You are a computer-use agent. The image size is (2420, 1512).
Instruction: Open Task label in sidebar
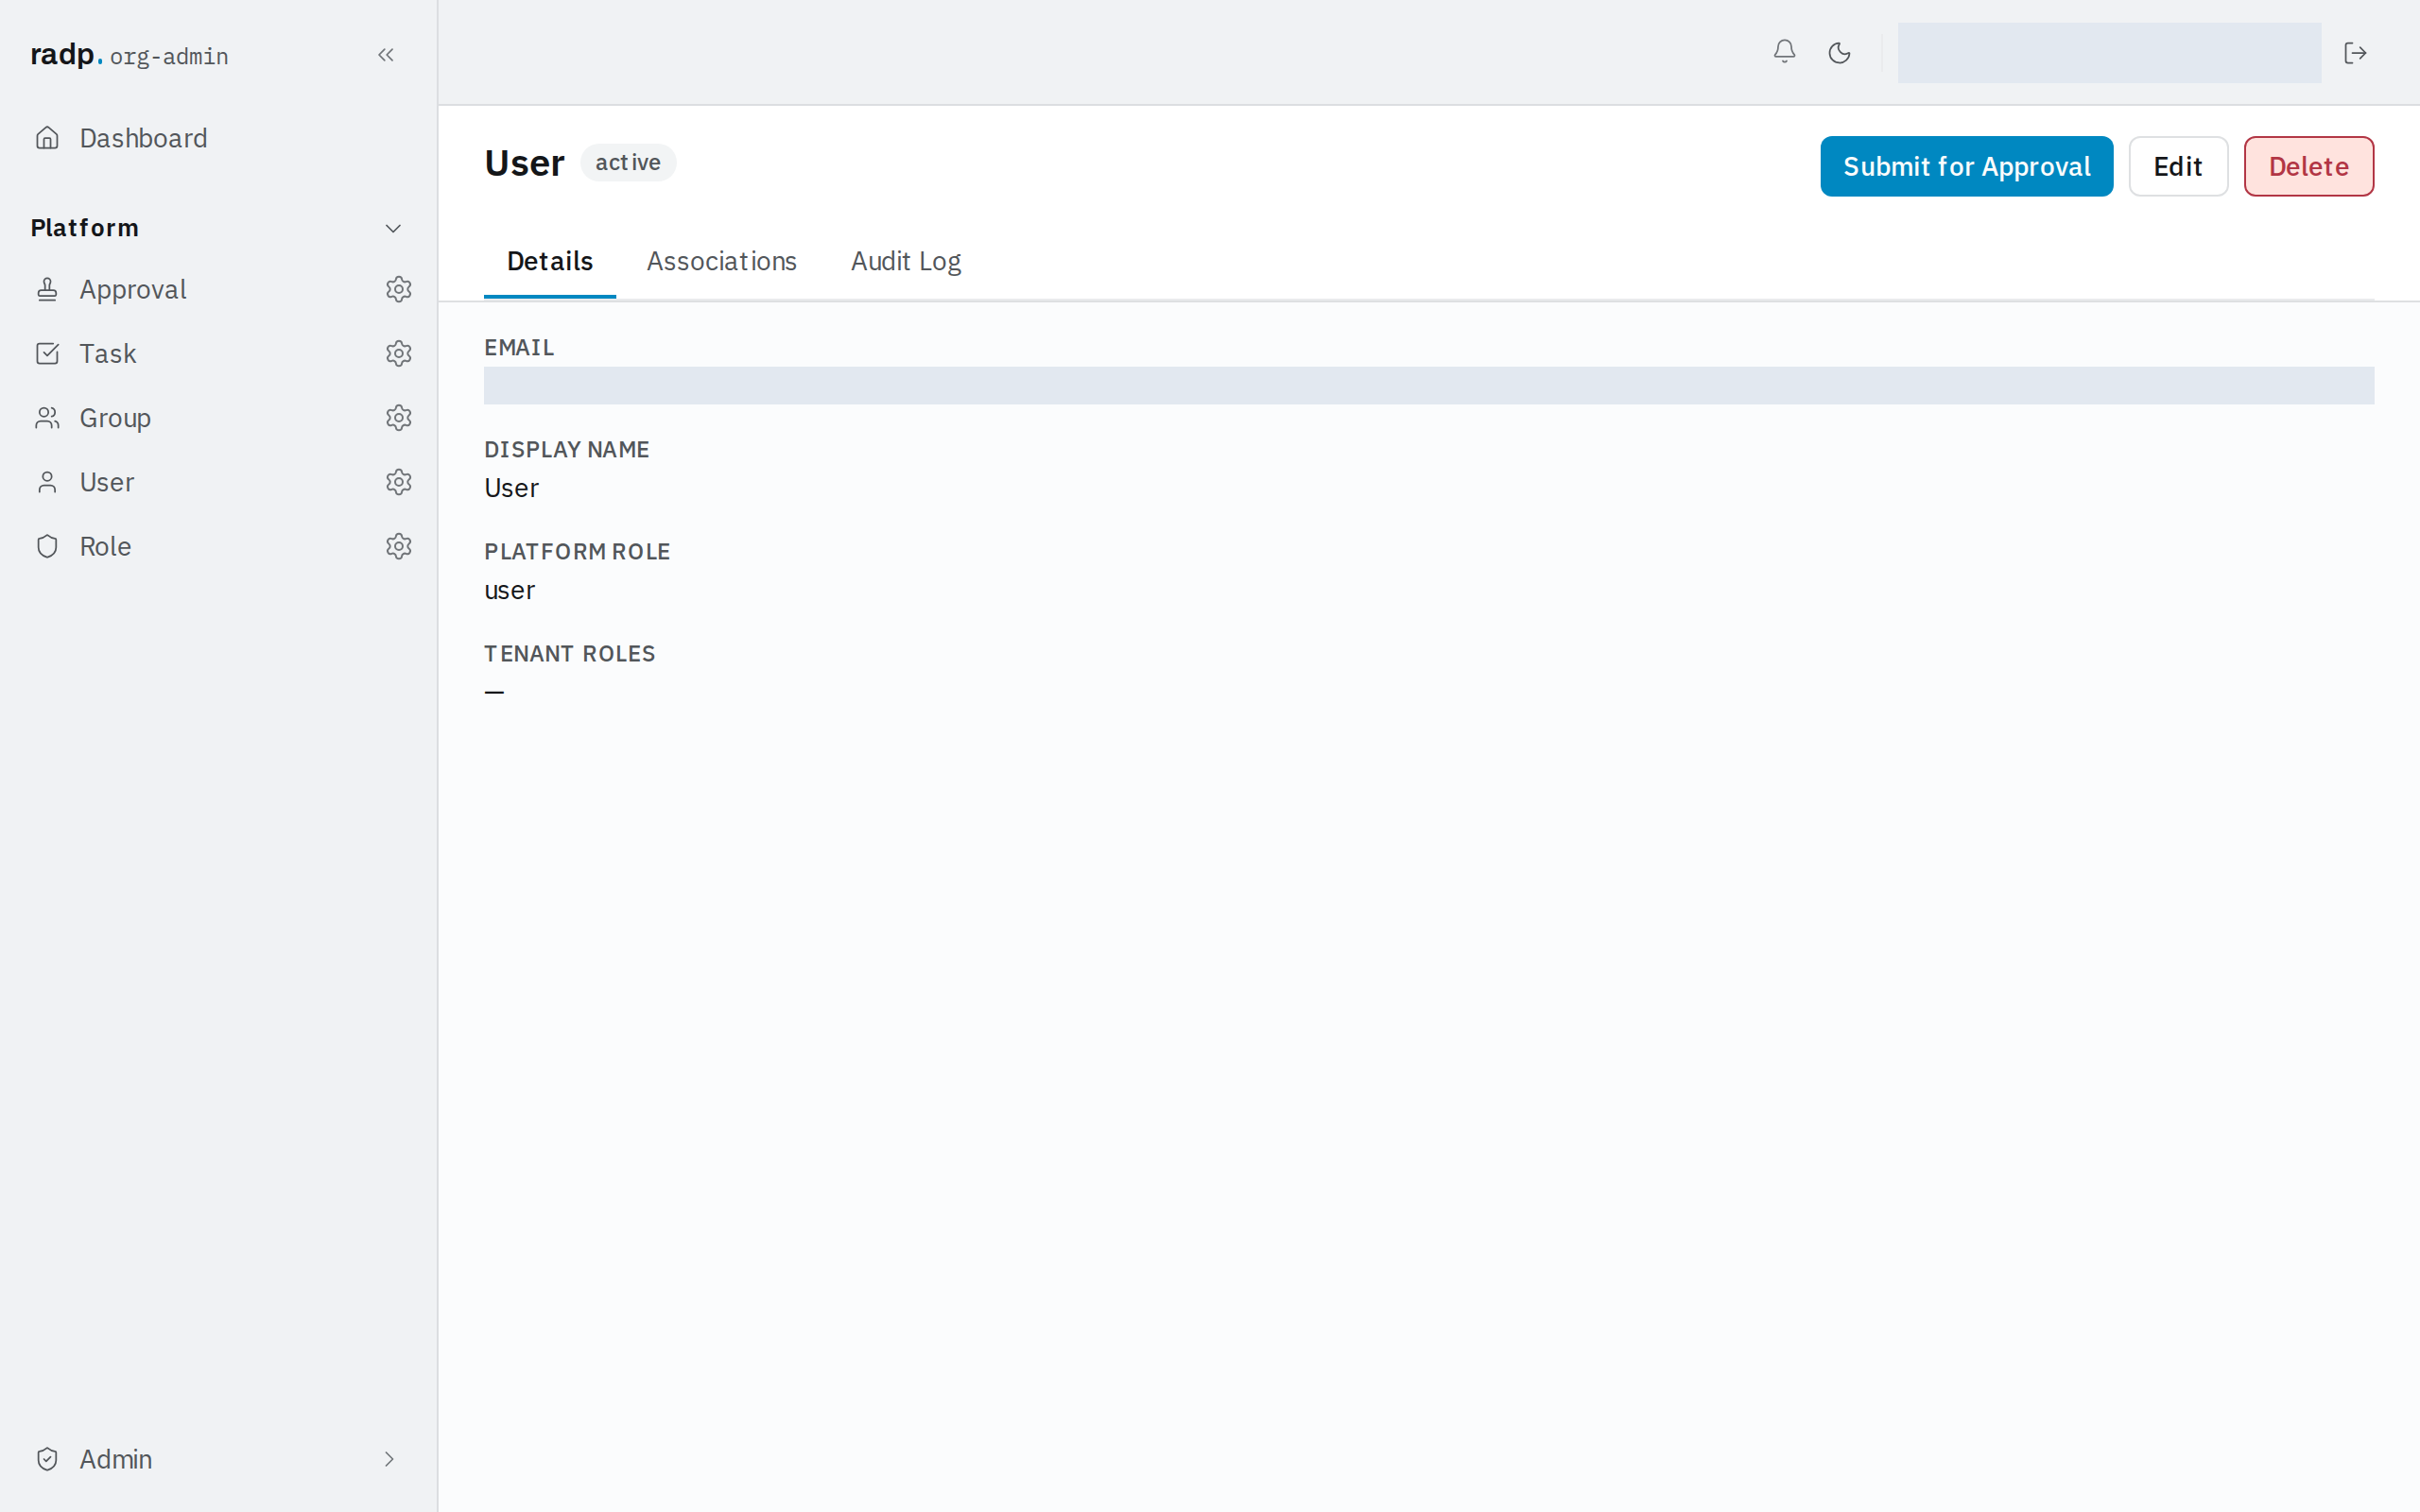107,353
